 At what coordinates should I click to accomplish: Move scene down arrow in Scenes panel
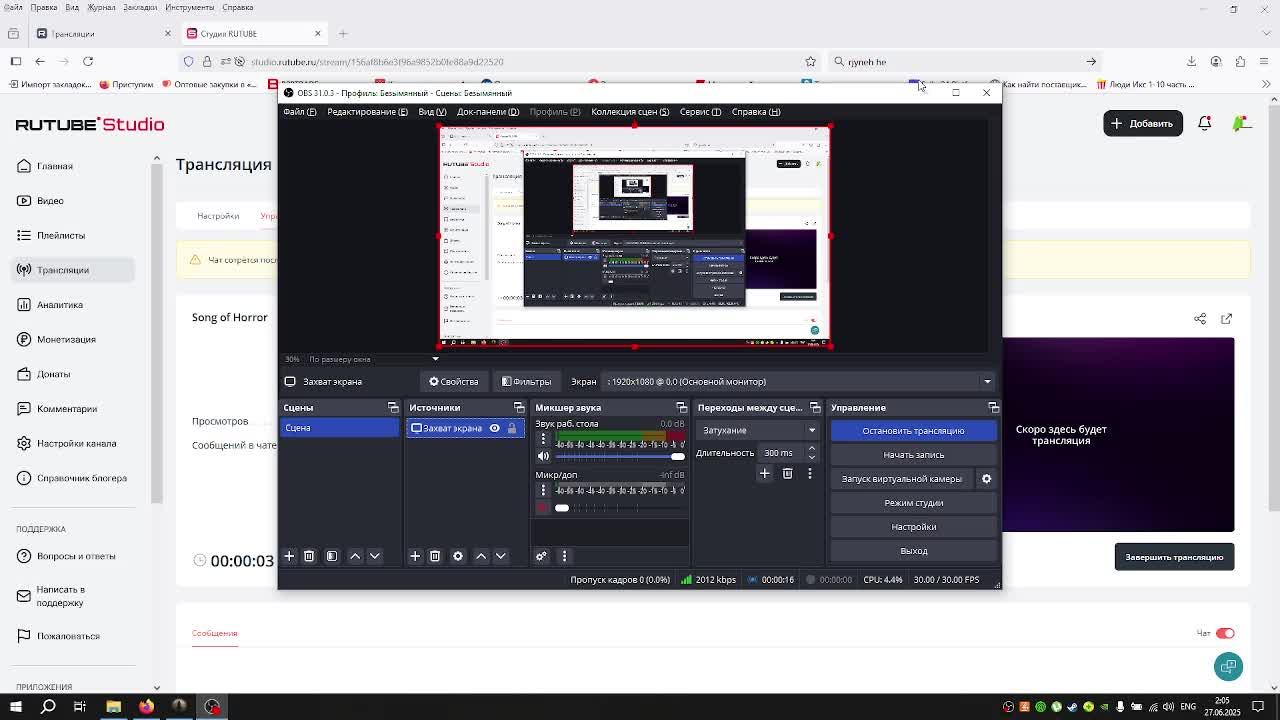(375, 556)
